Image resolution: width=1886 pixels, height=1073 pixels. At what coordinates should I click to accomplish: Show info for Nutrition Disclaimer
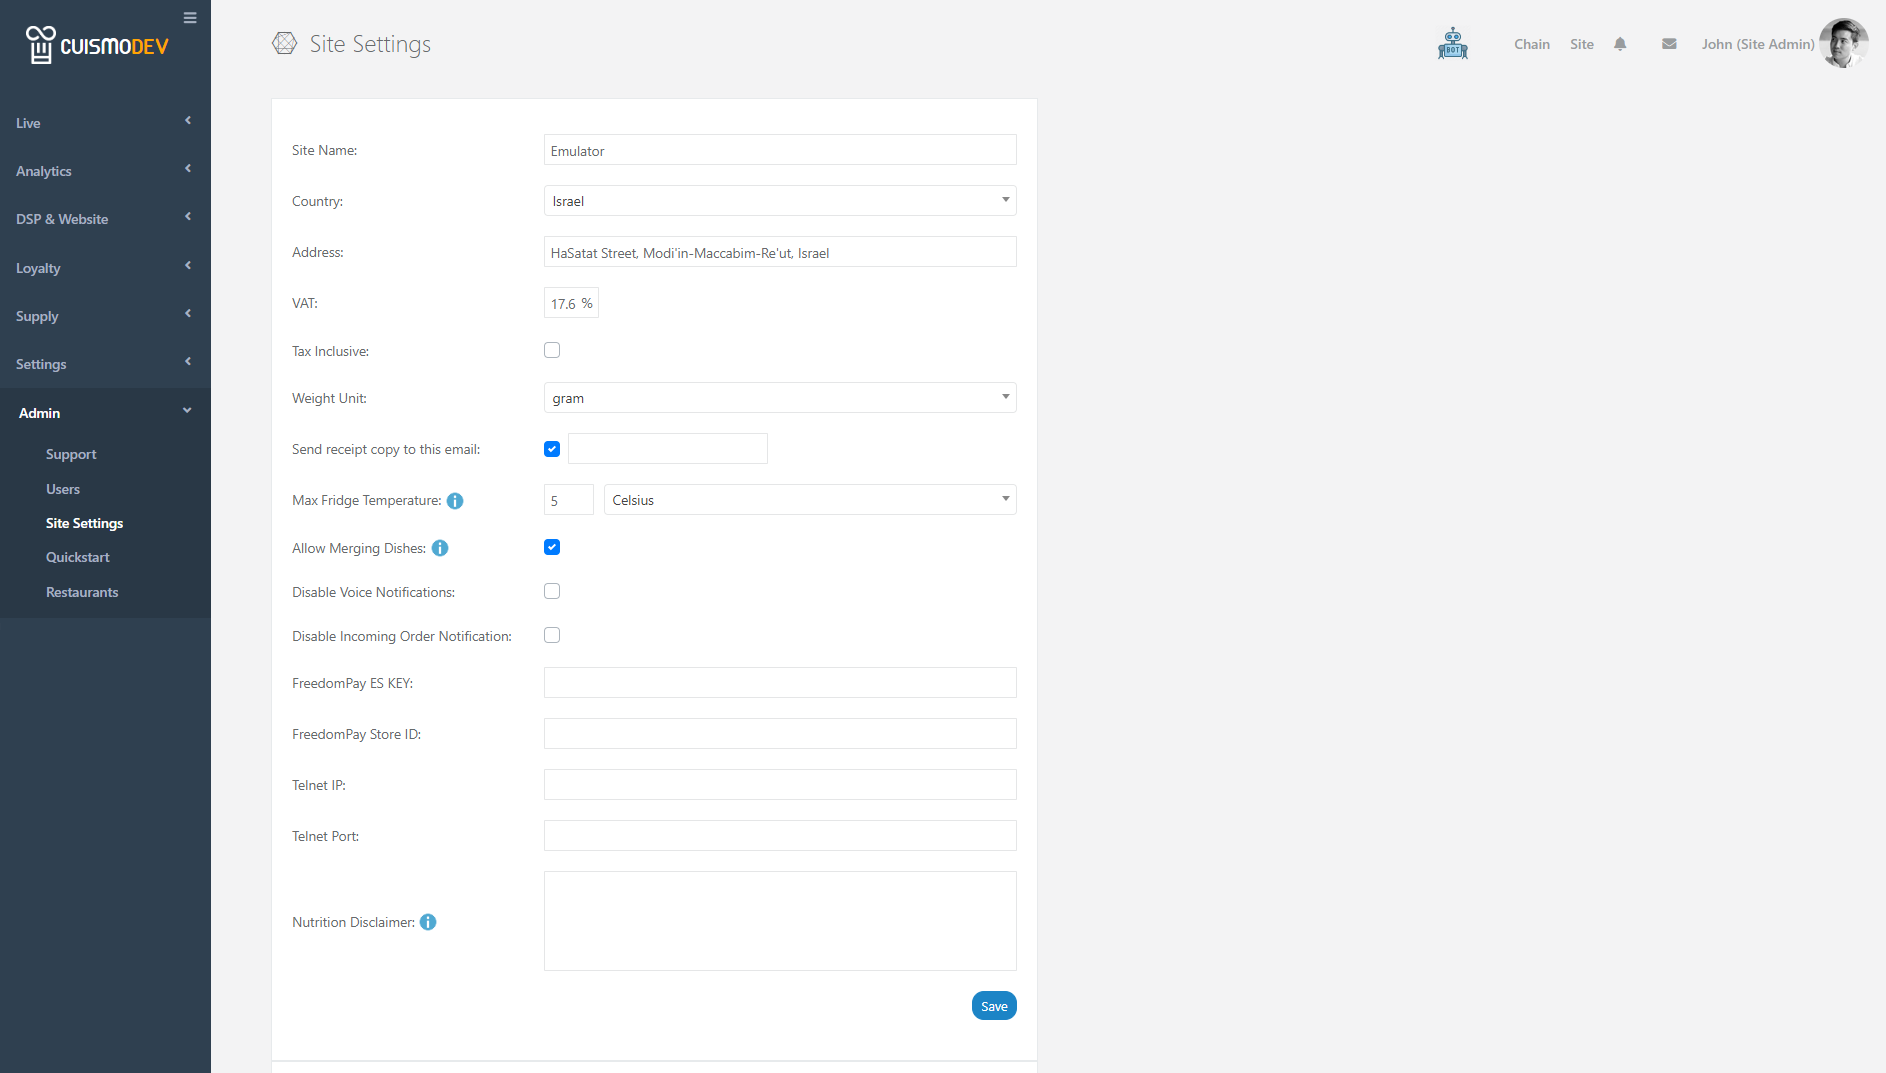coord(428,922)
